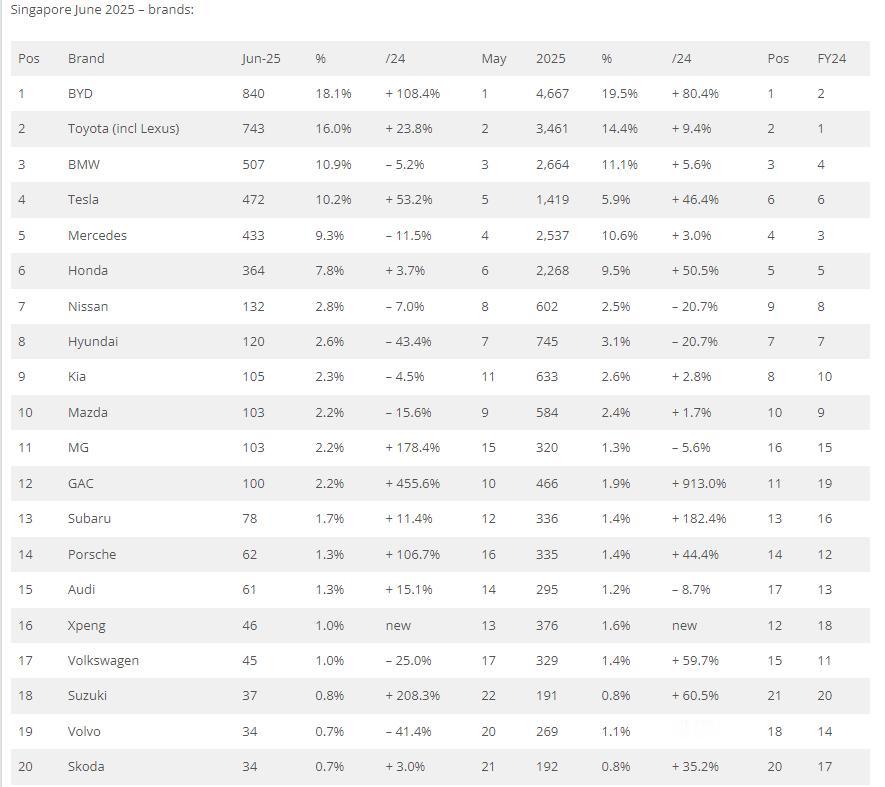885x787 pixels.
Task: Click Volkswagen in the brand column
Action: (103, 661)
